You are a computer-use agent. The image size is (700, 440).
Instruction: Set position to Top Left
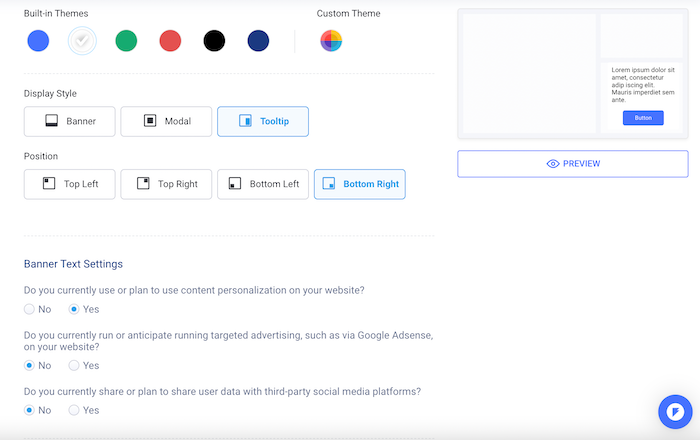[x=70, y=184]
